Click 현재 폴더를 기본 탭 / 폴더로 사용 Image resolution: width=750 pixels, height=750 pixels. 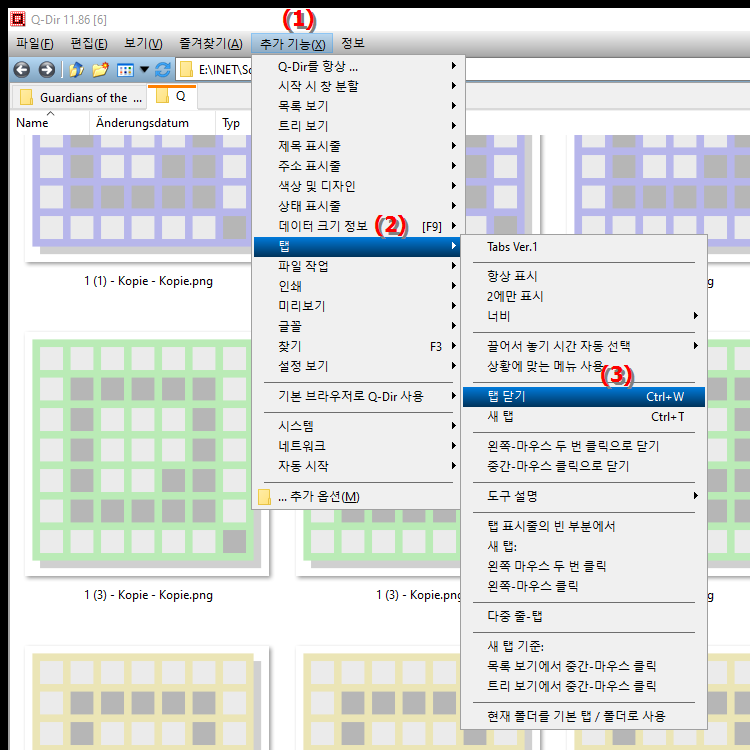pos(584,717)
